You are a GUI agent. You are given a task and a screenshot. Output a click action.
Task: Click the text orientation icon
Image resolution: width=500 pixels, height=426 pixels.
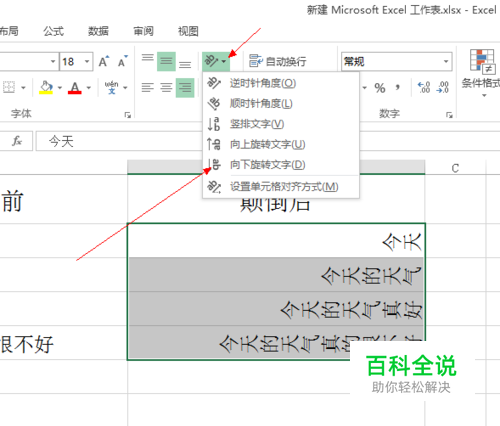point(211,61)
